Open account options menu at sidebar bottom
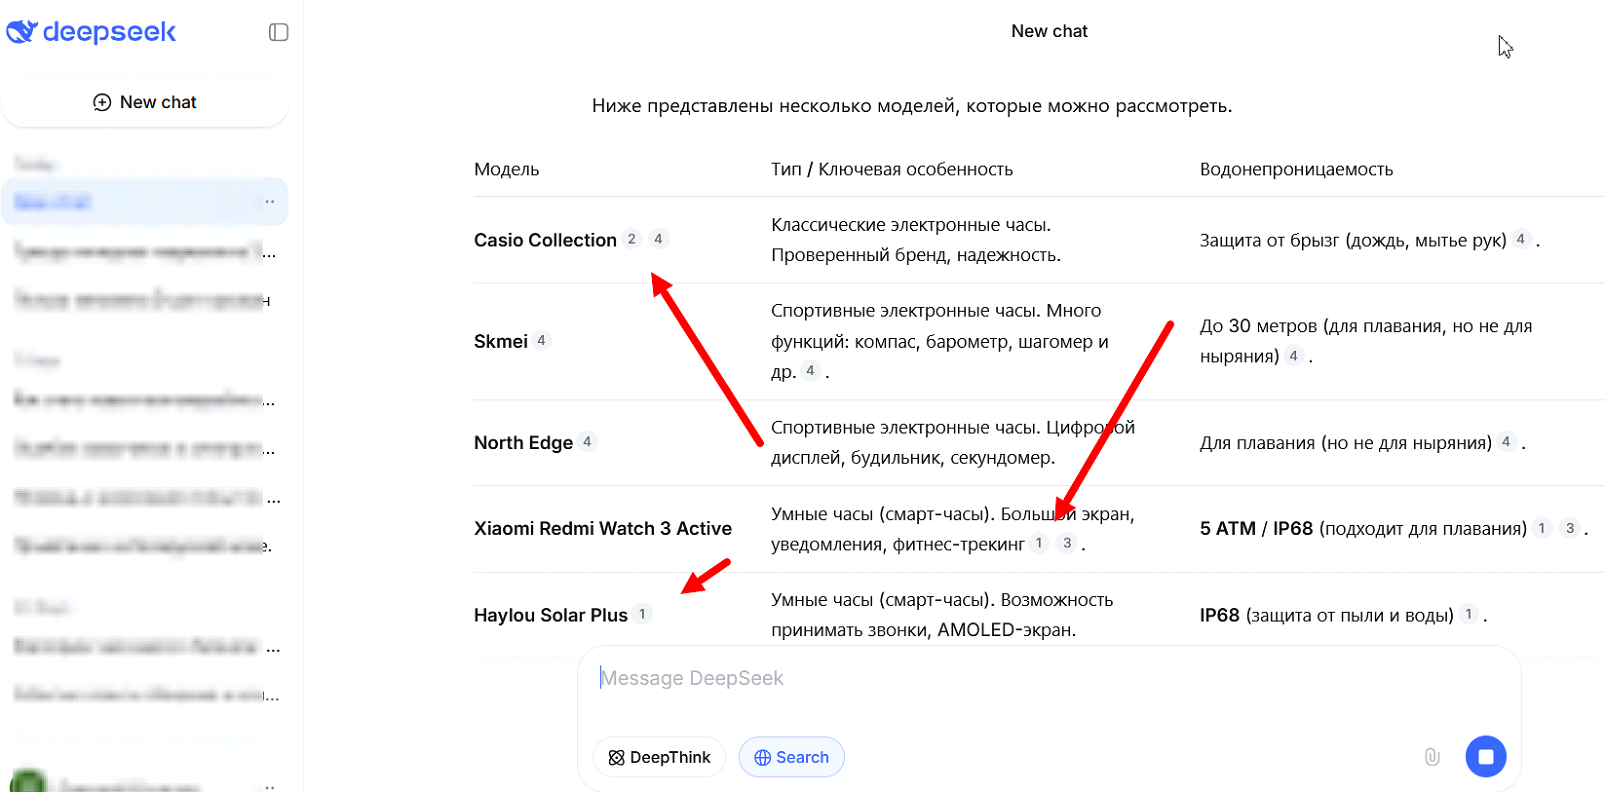1605x792 pixels. 269,785
